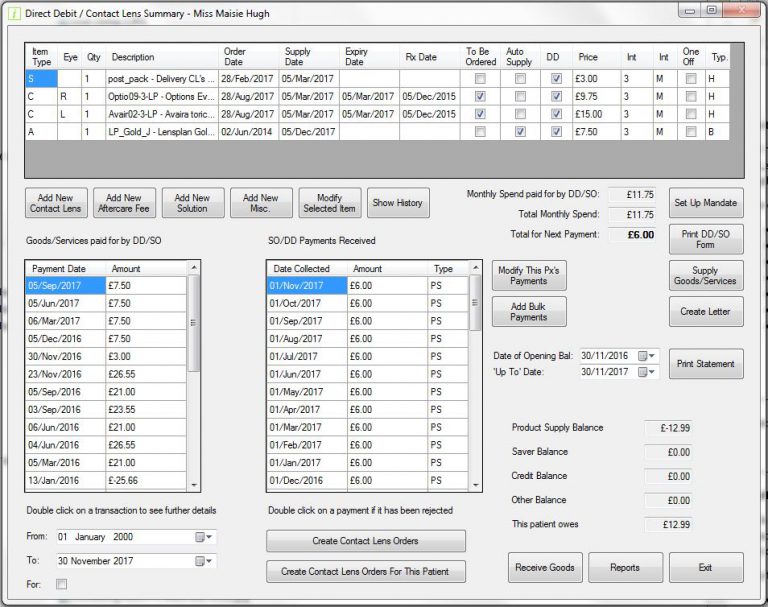The width and height of the screenshot is (768, 607).
Task: Click scrollbar thumb of SO/DD payments list
Action: click(475, 303)
